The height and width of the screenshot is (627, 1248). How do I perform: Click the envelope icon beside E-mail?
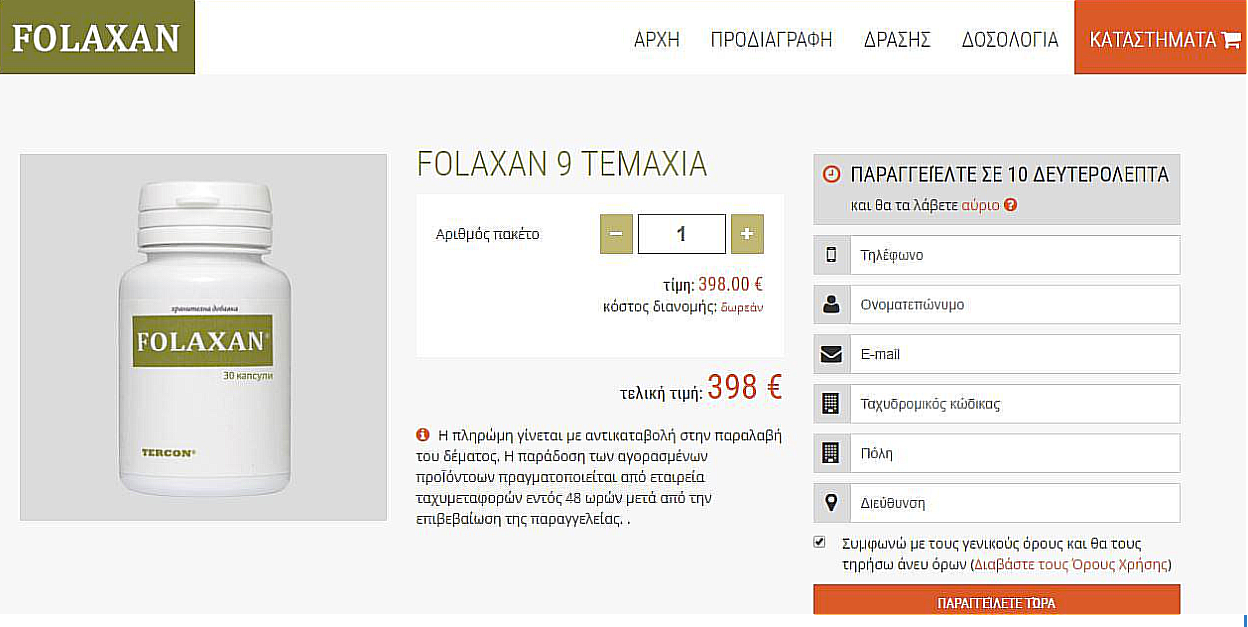831,354
